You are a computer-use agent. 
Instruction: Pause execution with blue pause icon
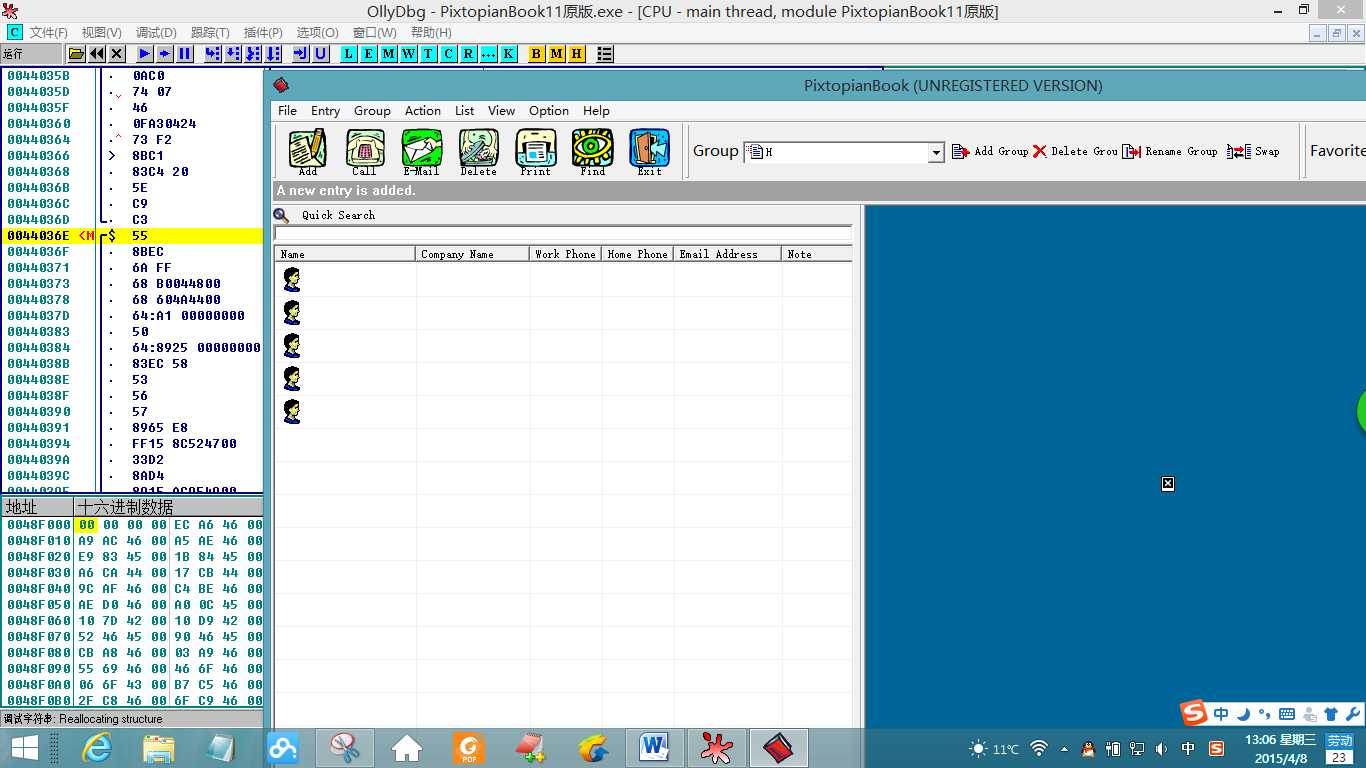(185, 54)
